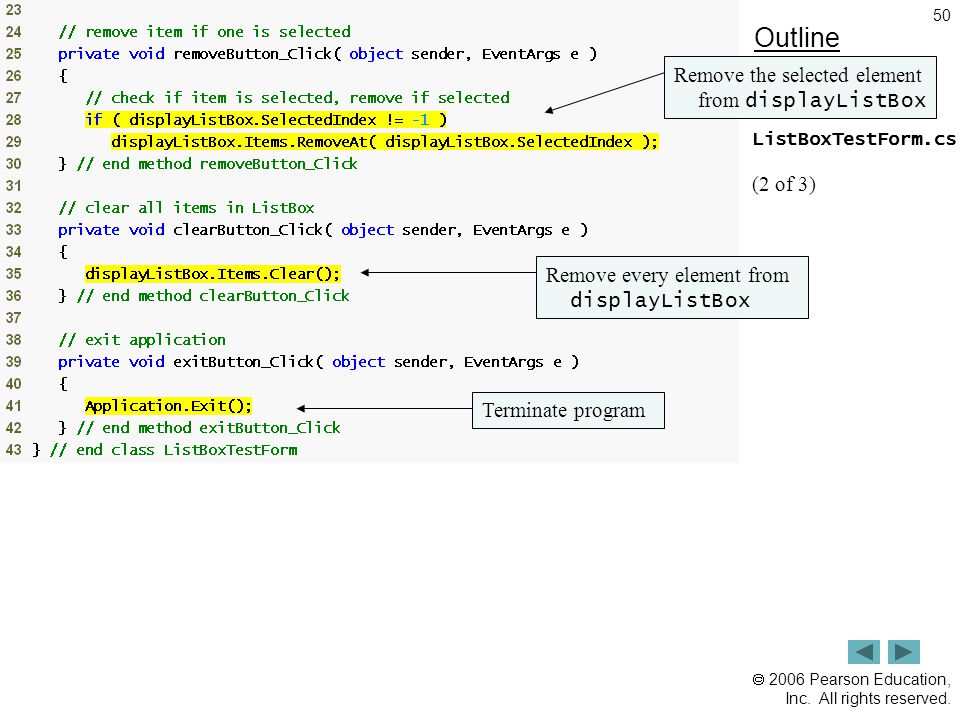Click the '// remove item if one is selected' comment

204,32
